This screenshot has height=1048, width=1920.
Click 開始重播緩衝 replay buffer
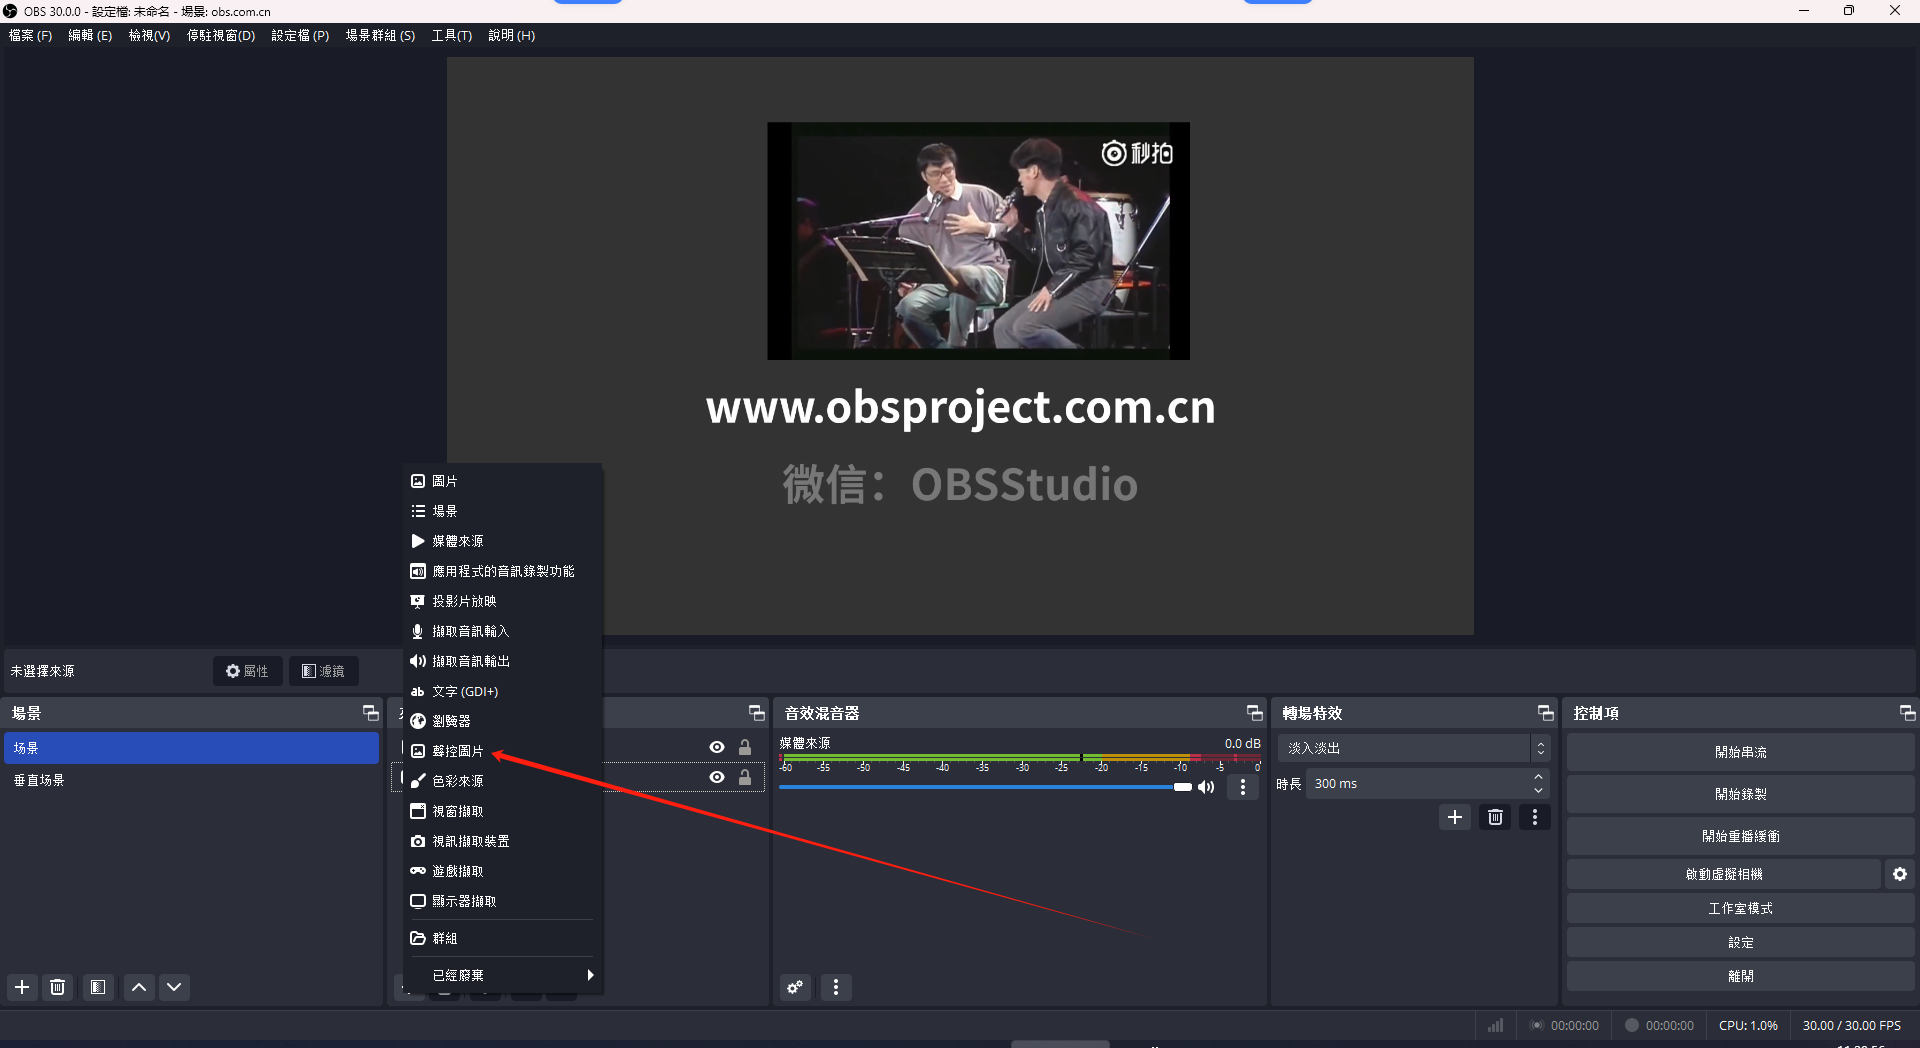tap(1740, 836)
